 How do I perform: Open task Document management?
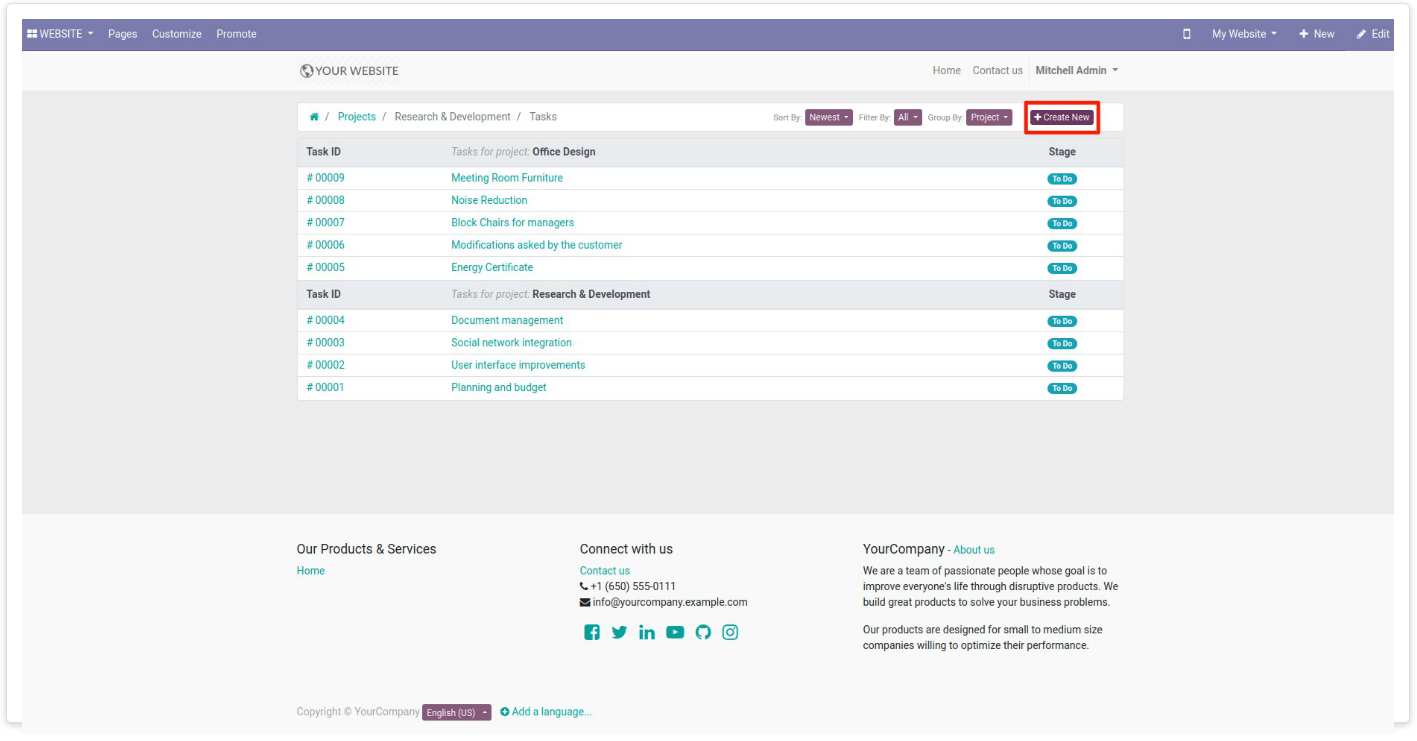pyautogui.click(x=507, y=321)
